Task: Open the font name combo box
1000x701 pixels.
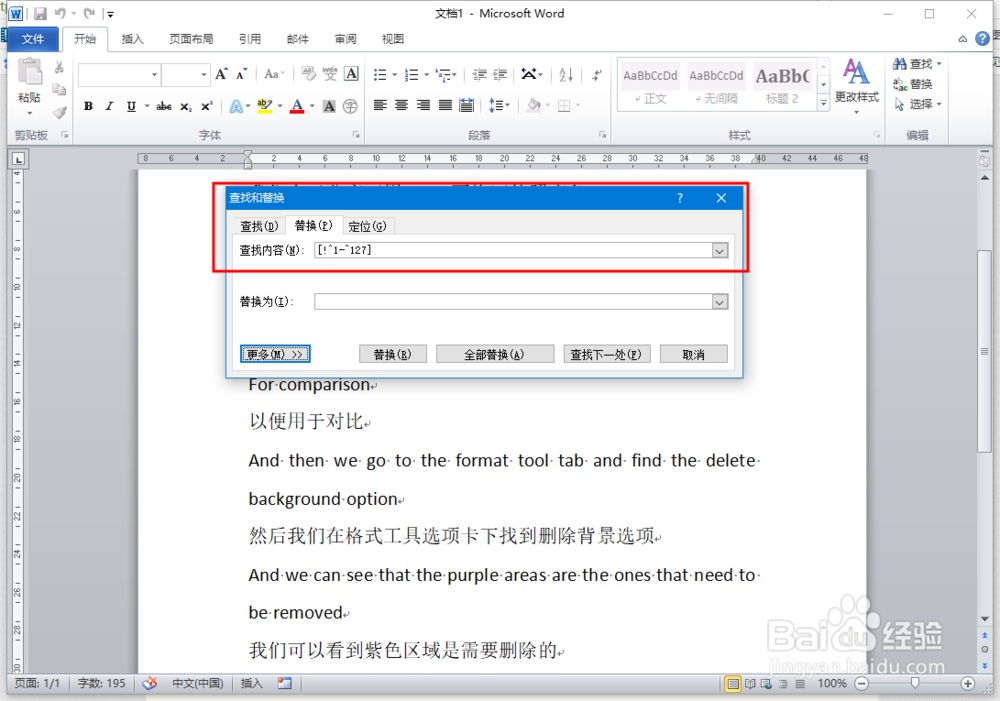Action: [119, 75]
